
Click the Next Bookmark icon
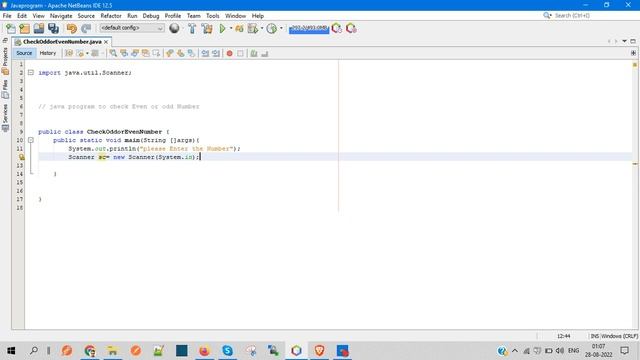click(x=180, y=53)
